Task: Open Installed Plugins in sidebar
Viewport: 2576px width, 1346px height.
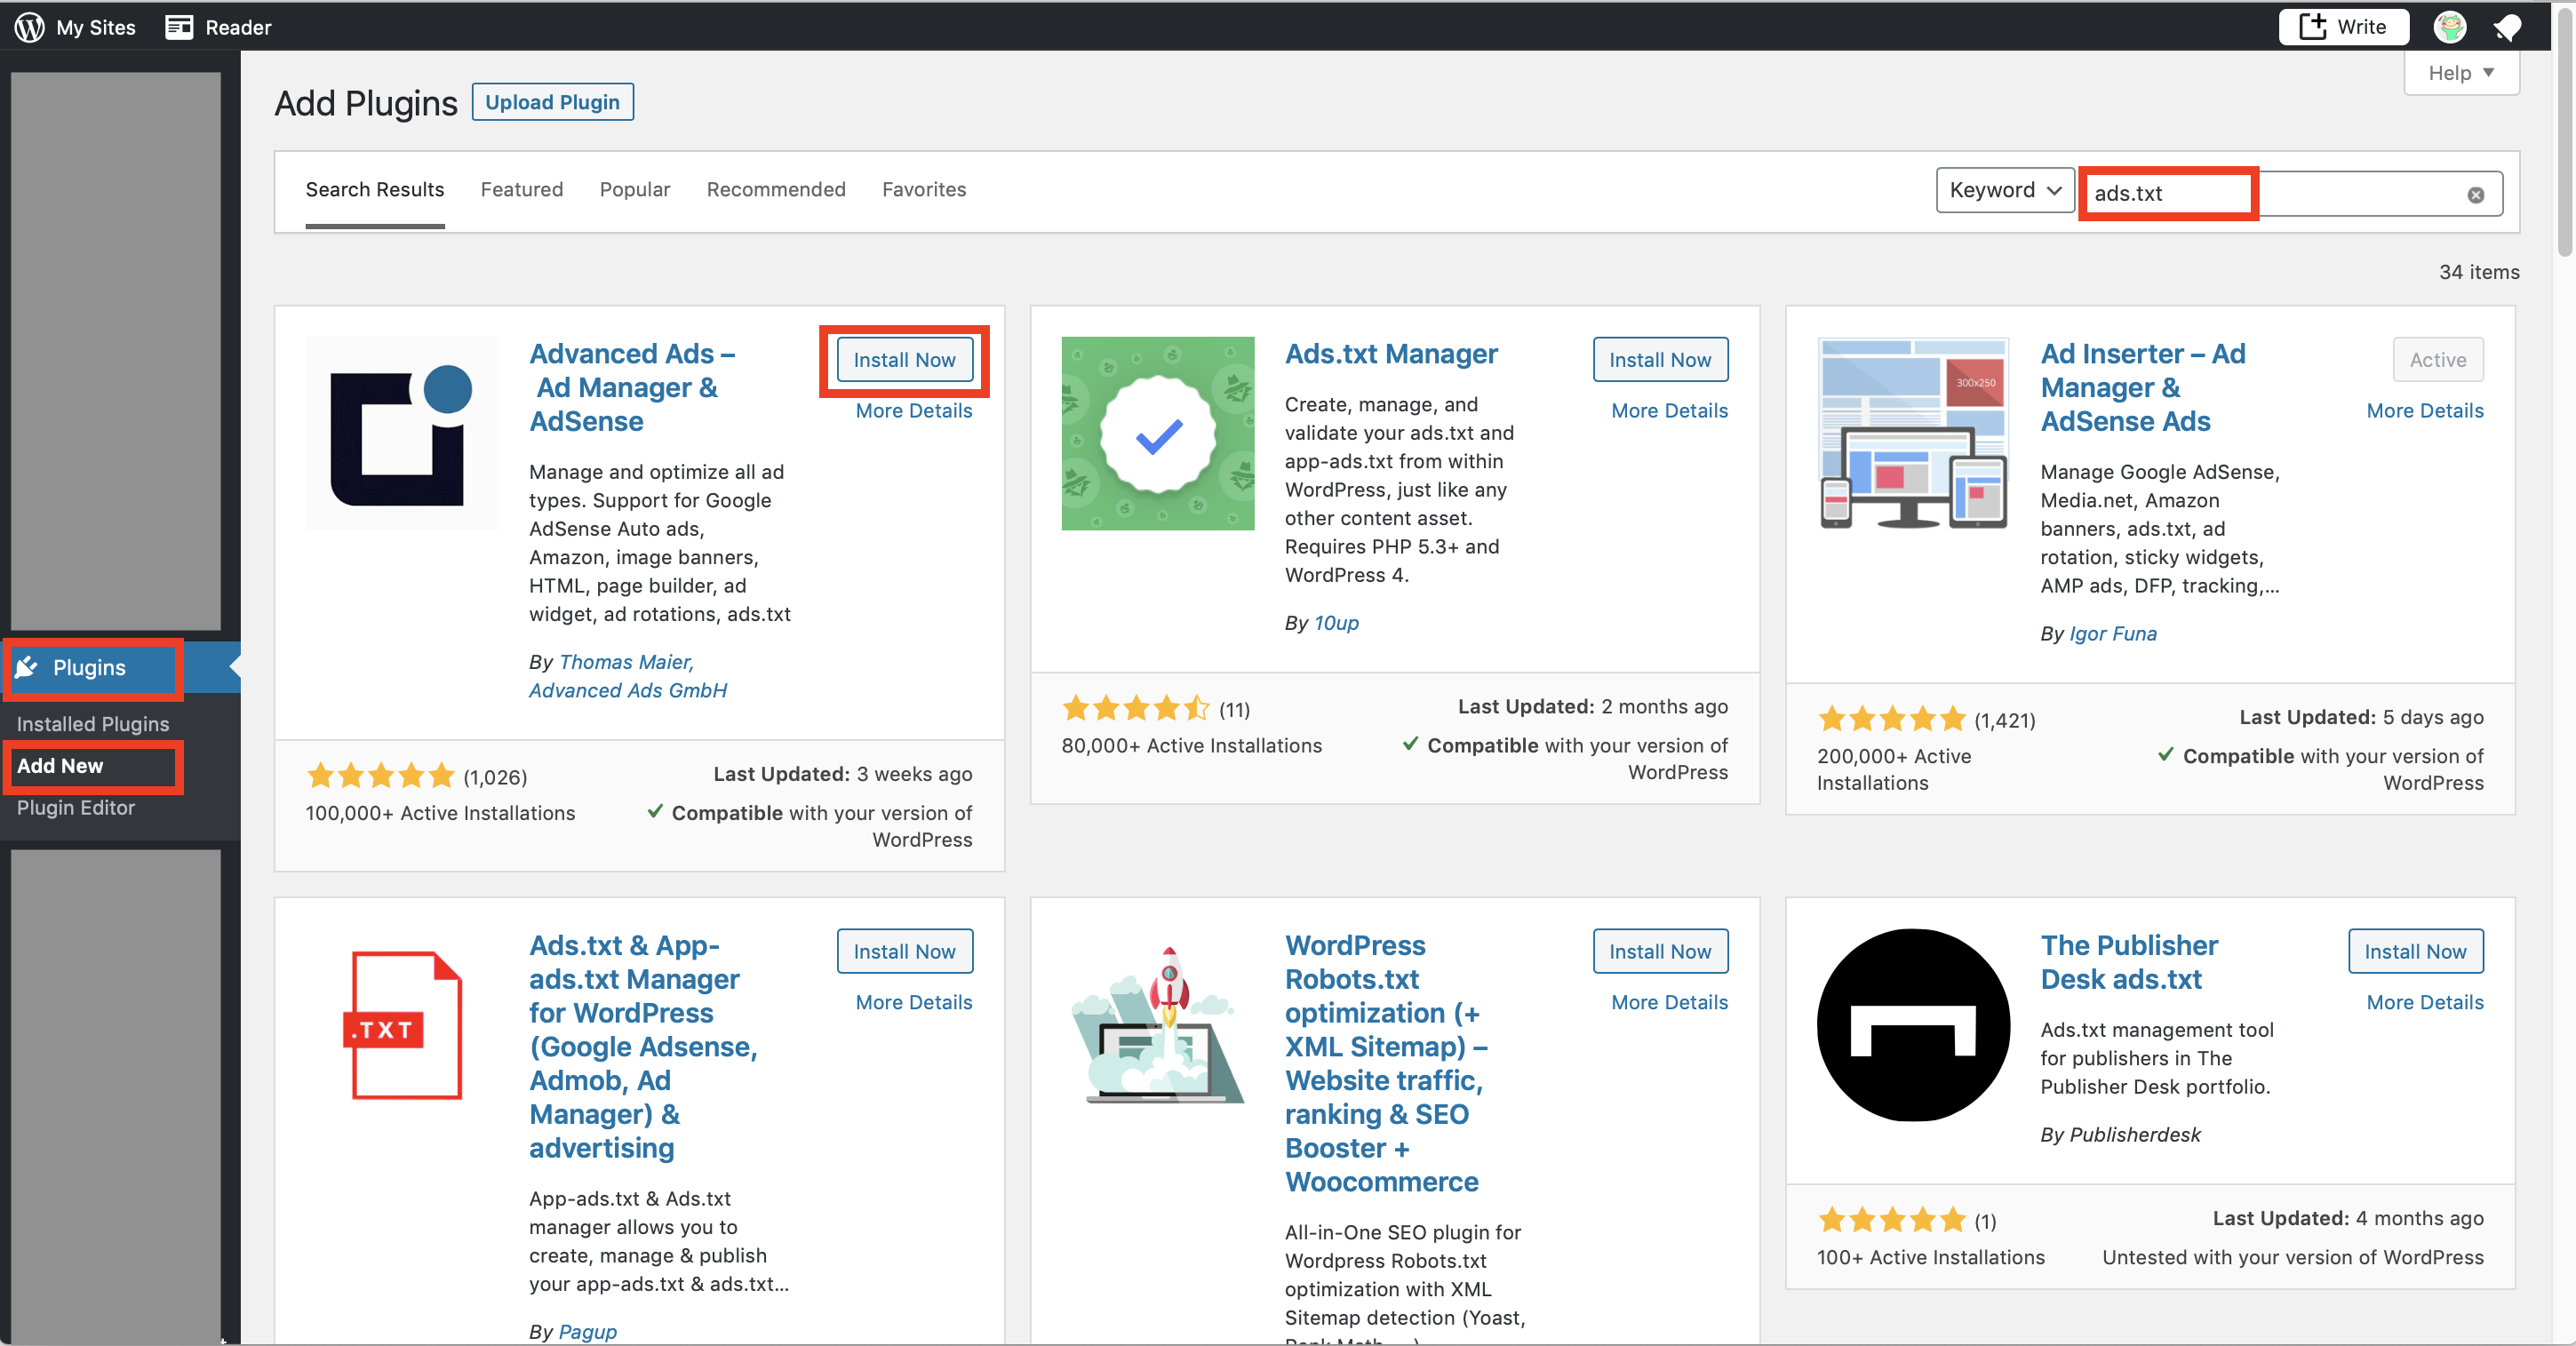Action: pos(93,724)
